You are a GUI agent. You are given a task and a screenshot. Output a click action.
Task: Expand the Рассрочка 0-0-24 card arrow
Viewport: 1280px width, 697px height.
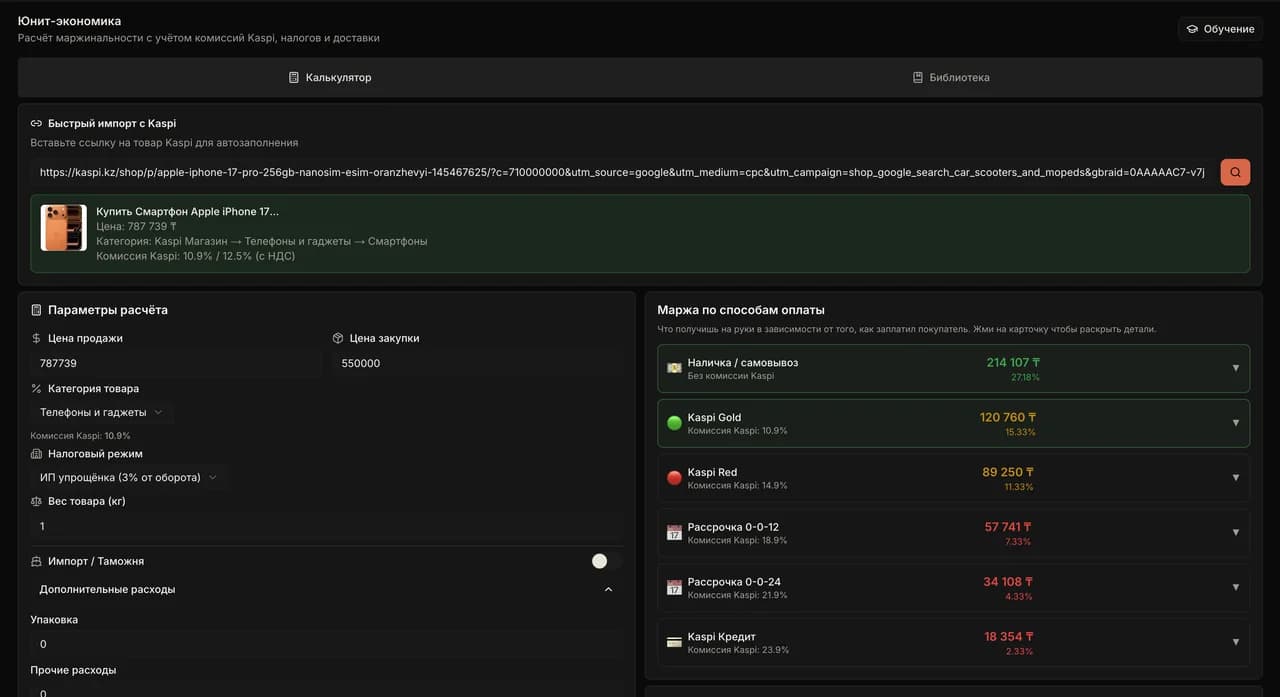tap(1235, 587)
